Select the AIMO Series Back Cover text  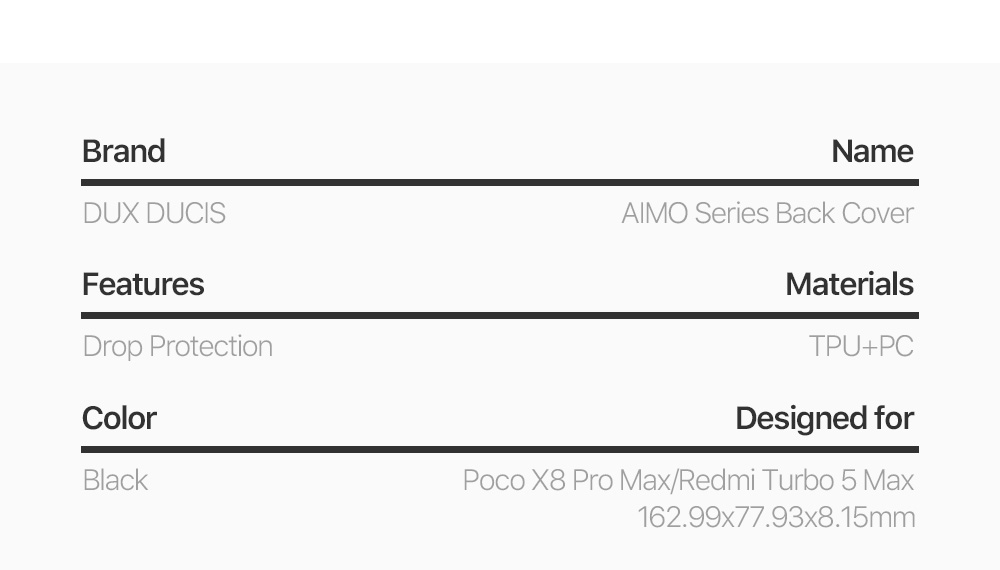coord(767,213)
